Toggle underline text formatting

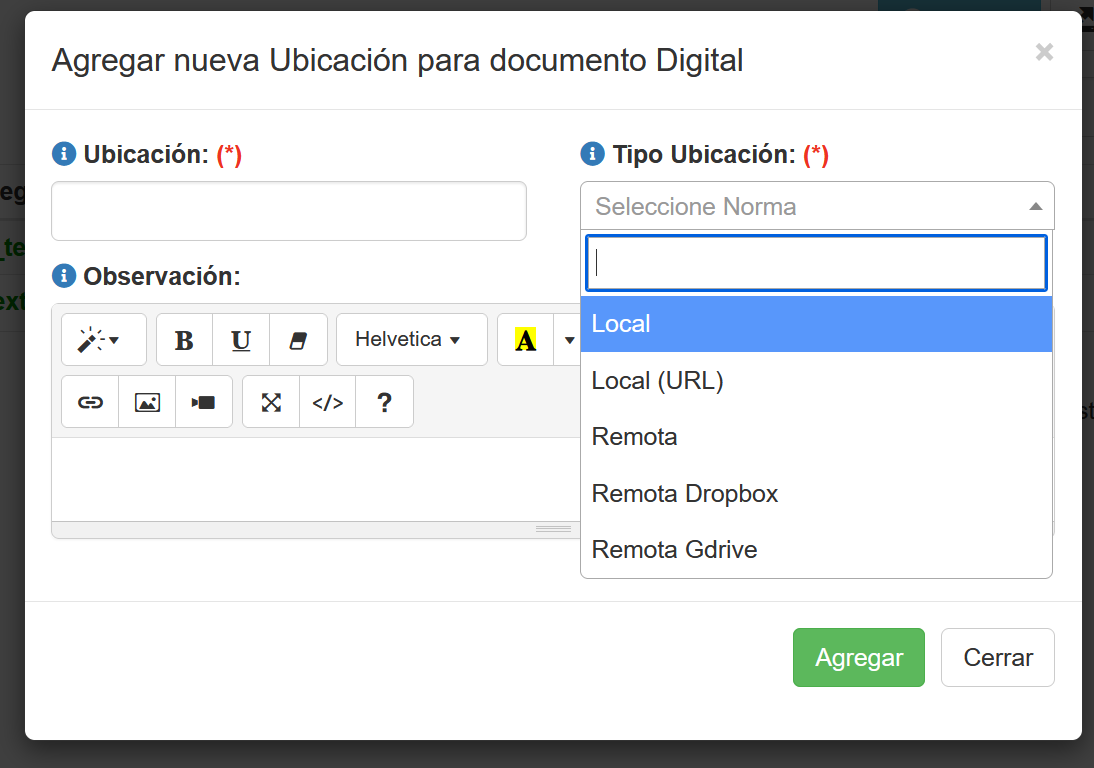click(241, 340)
